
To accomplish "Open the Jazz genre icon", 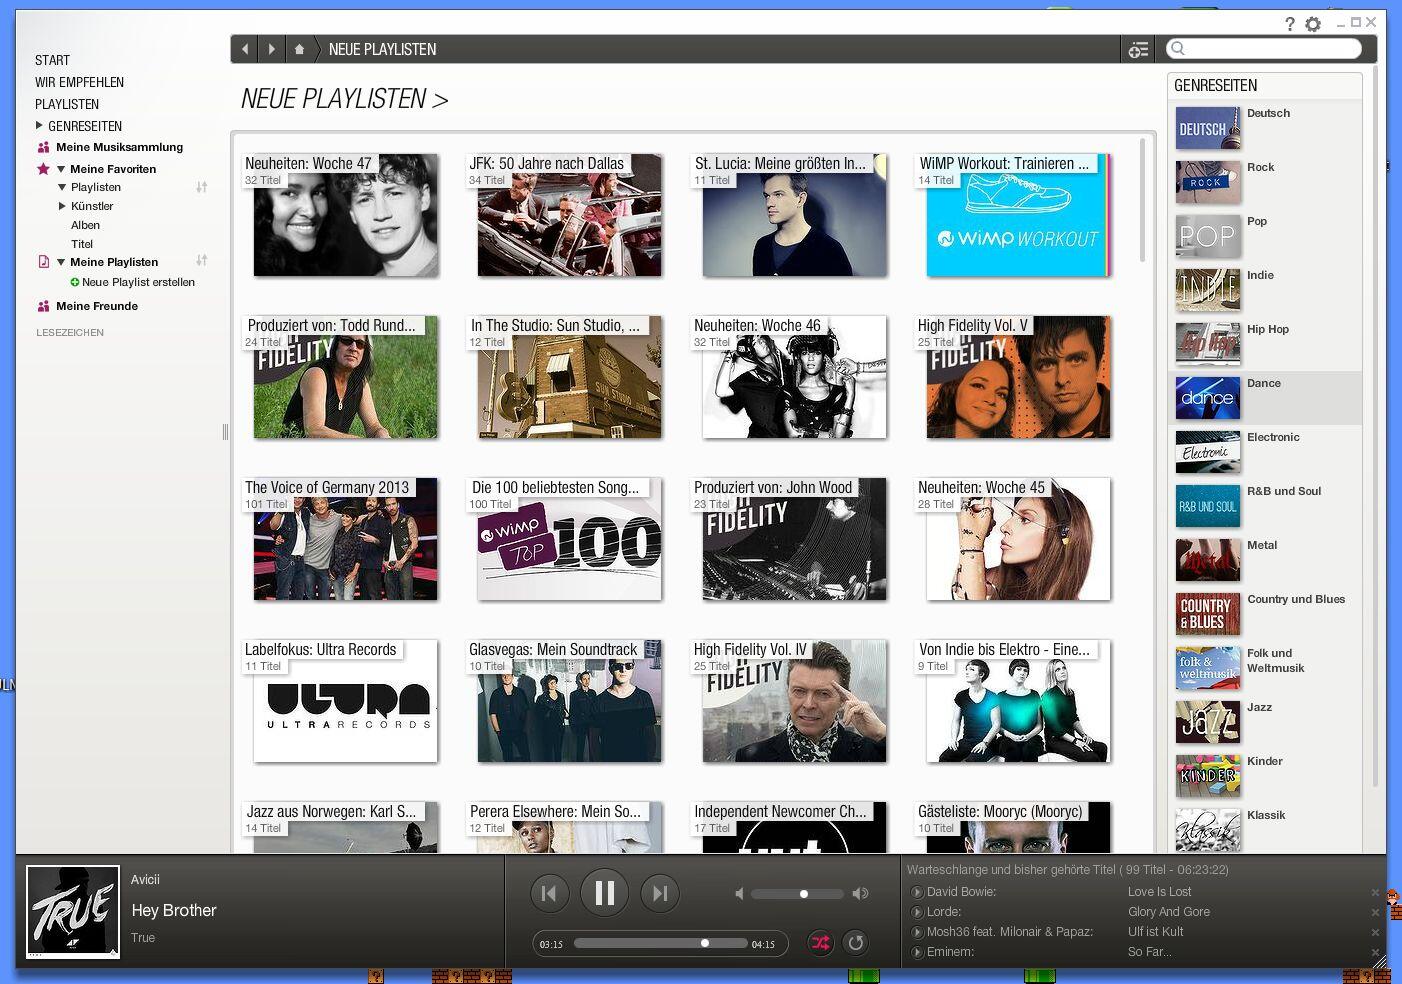I will pyautogui.click(x=1208, y=722).
